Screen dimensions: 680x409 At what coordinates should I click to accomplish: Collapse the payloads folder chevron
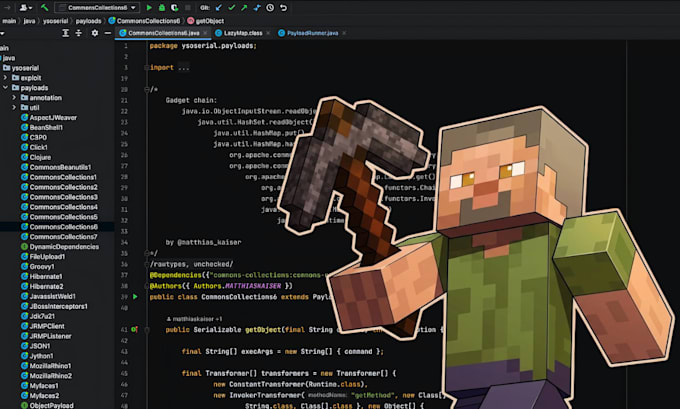pos(5,88)
